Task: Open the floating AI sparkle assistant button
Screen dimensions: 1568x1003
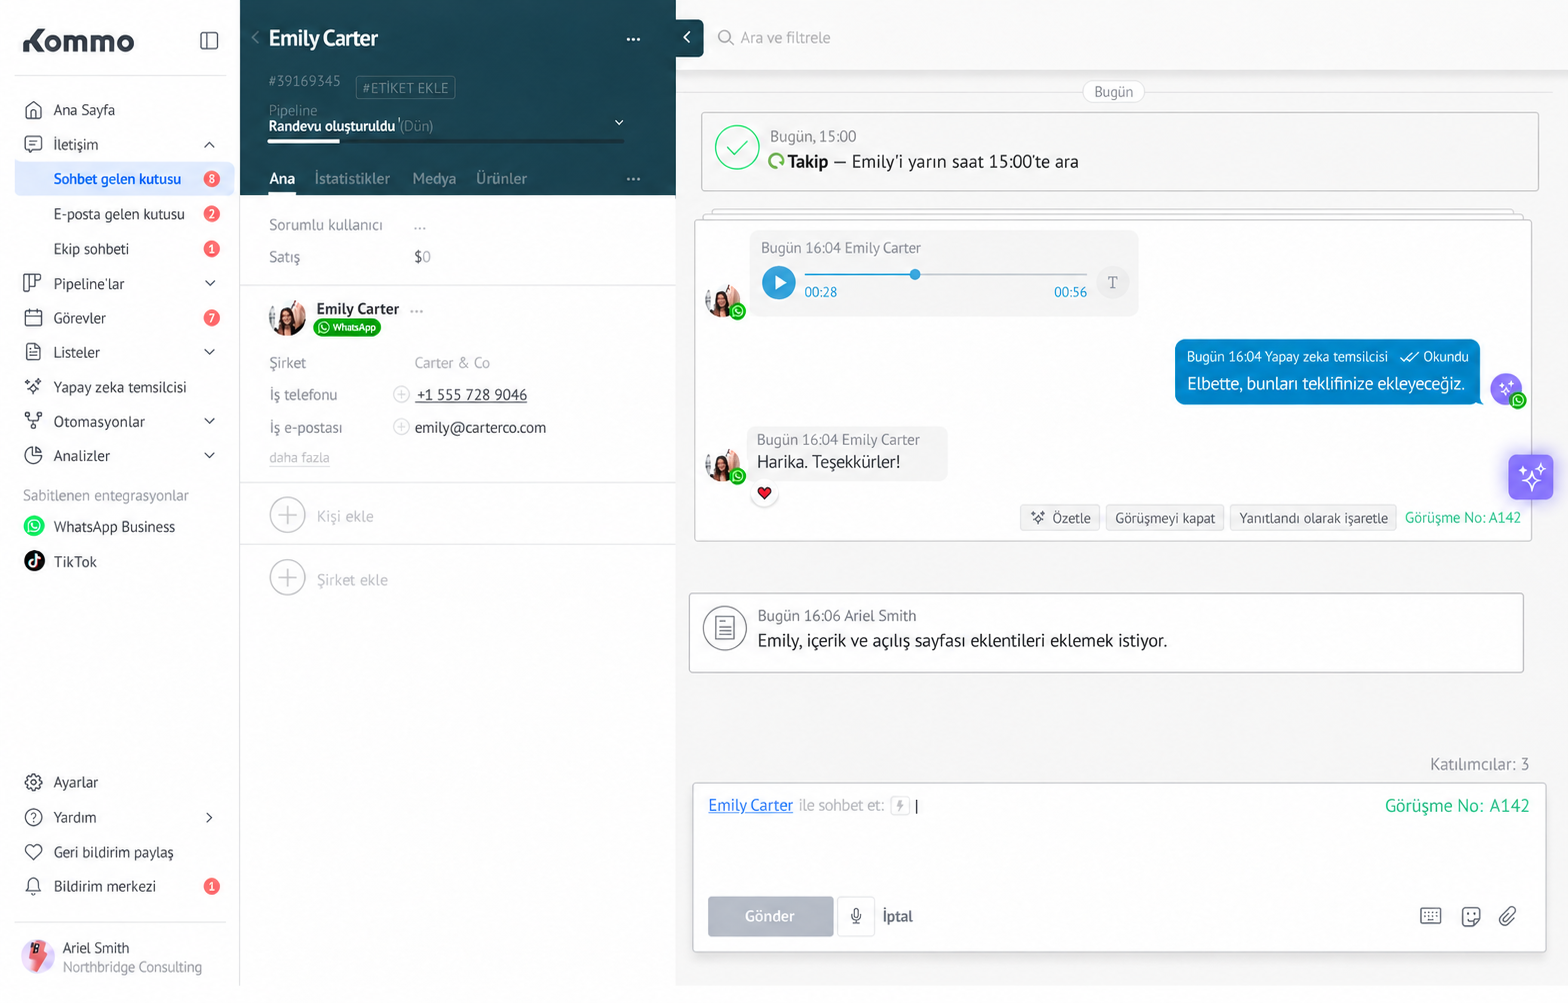Action: pyautogui.click(x=1531, y=476)
